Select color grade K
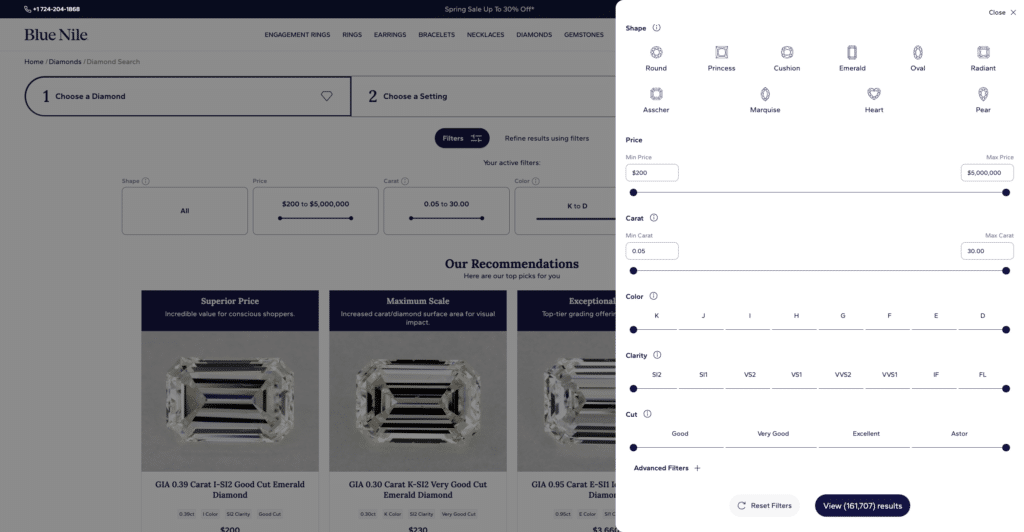Viewport: 1024px width, 532px height. 656,315
